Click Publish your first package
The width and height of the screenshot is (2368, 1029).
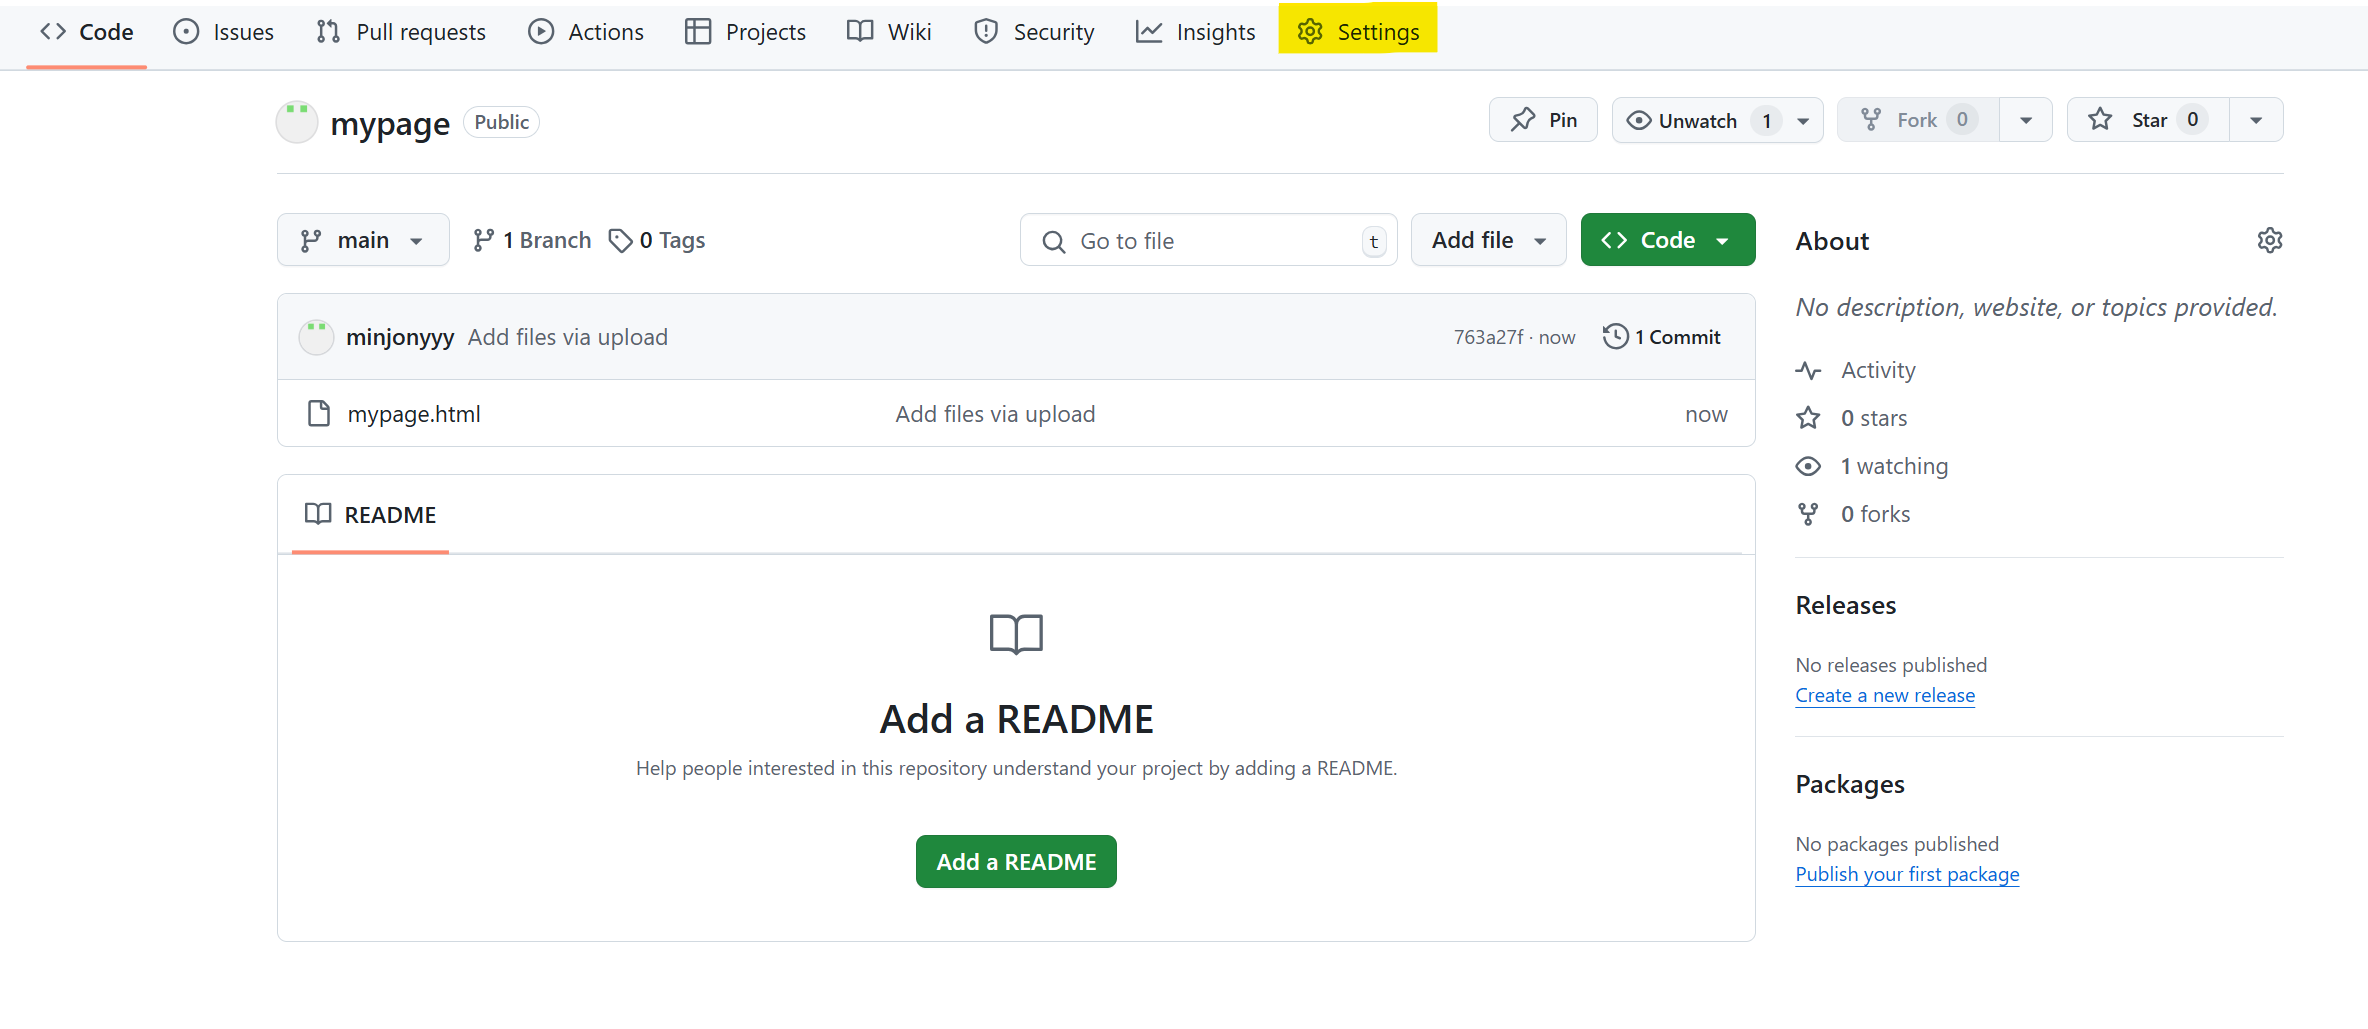[x=1907, y=874]
